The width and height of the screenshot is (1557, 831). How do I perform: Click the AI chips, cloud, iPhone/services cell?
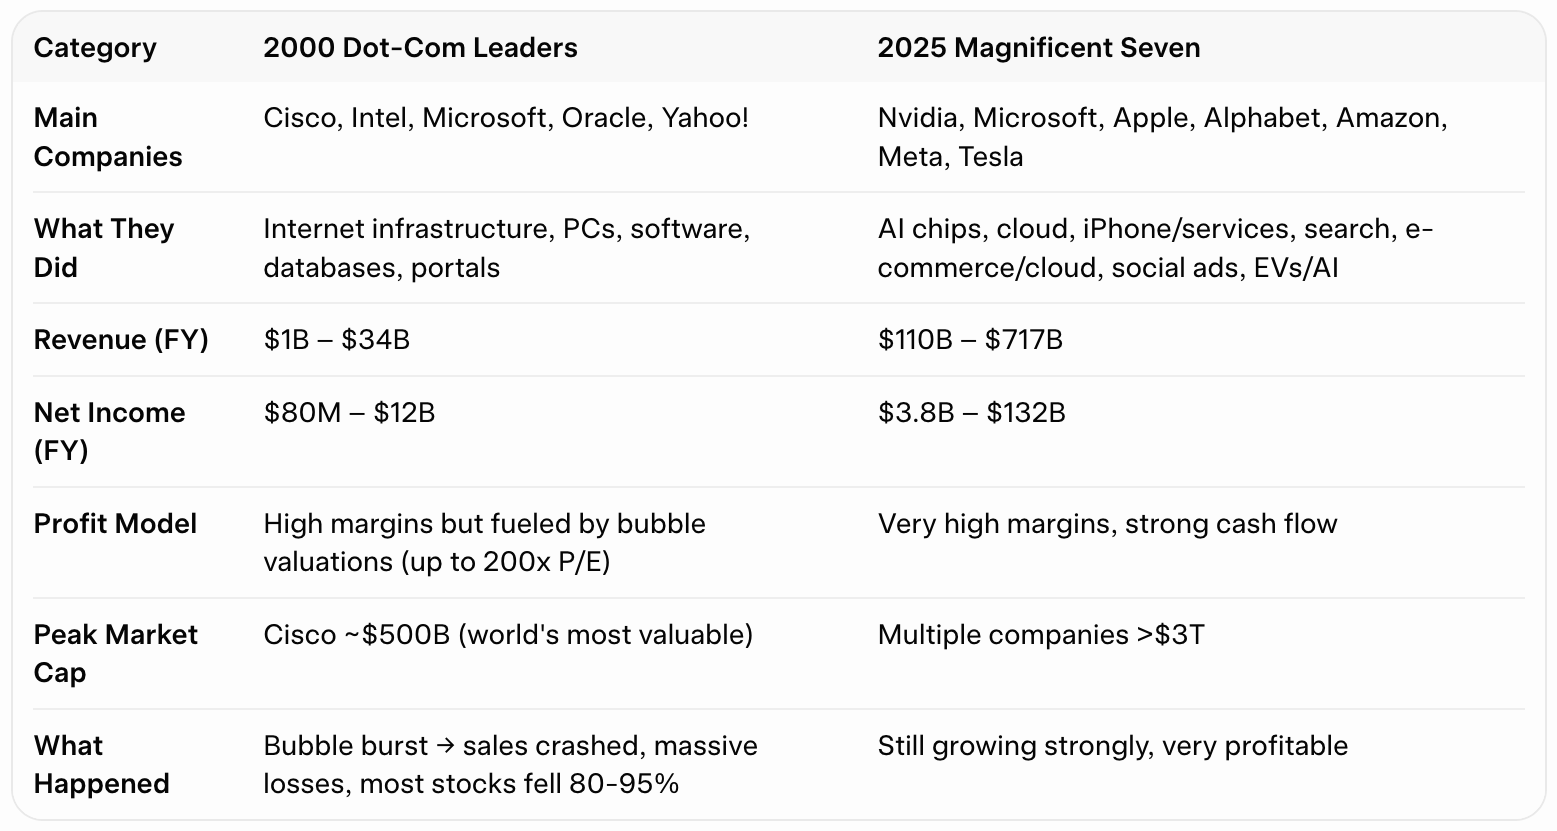click(1156, 248)
